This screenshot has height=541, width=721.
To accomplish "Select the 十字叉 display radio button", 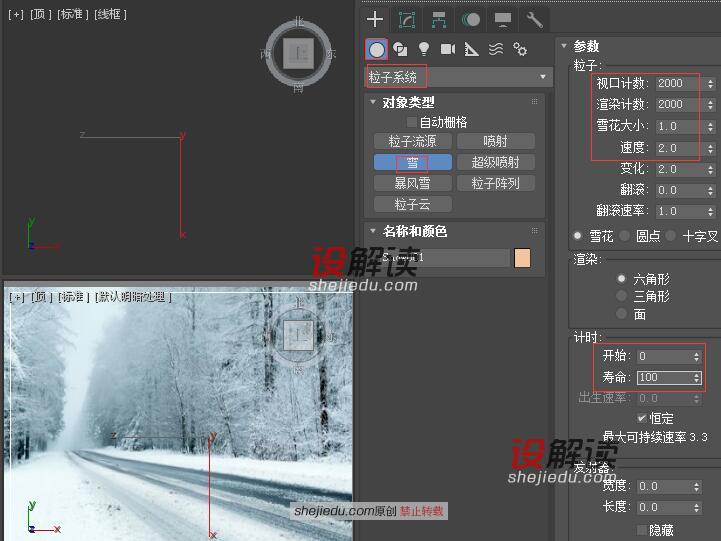I will point(671,236).
